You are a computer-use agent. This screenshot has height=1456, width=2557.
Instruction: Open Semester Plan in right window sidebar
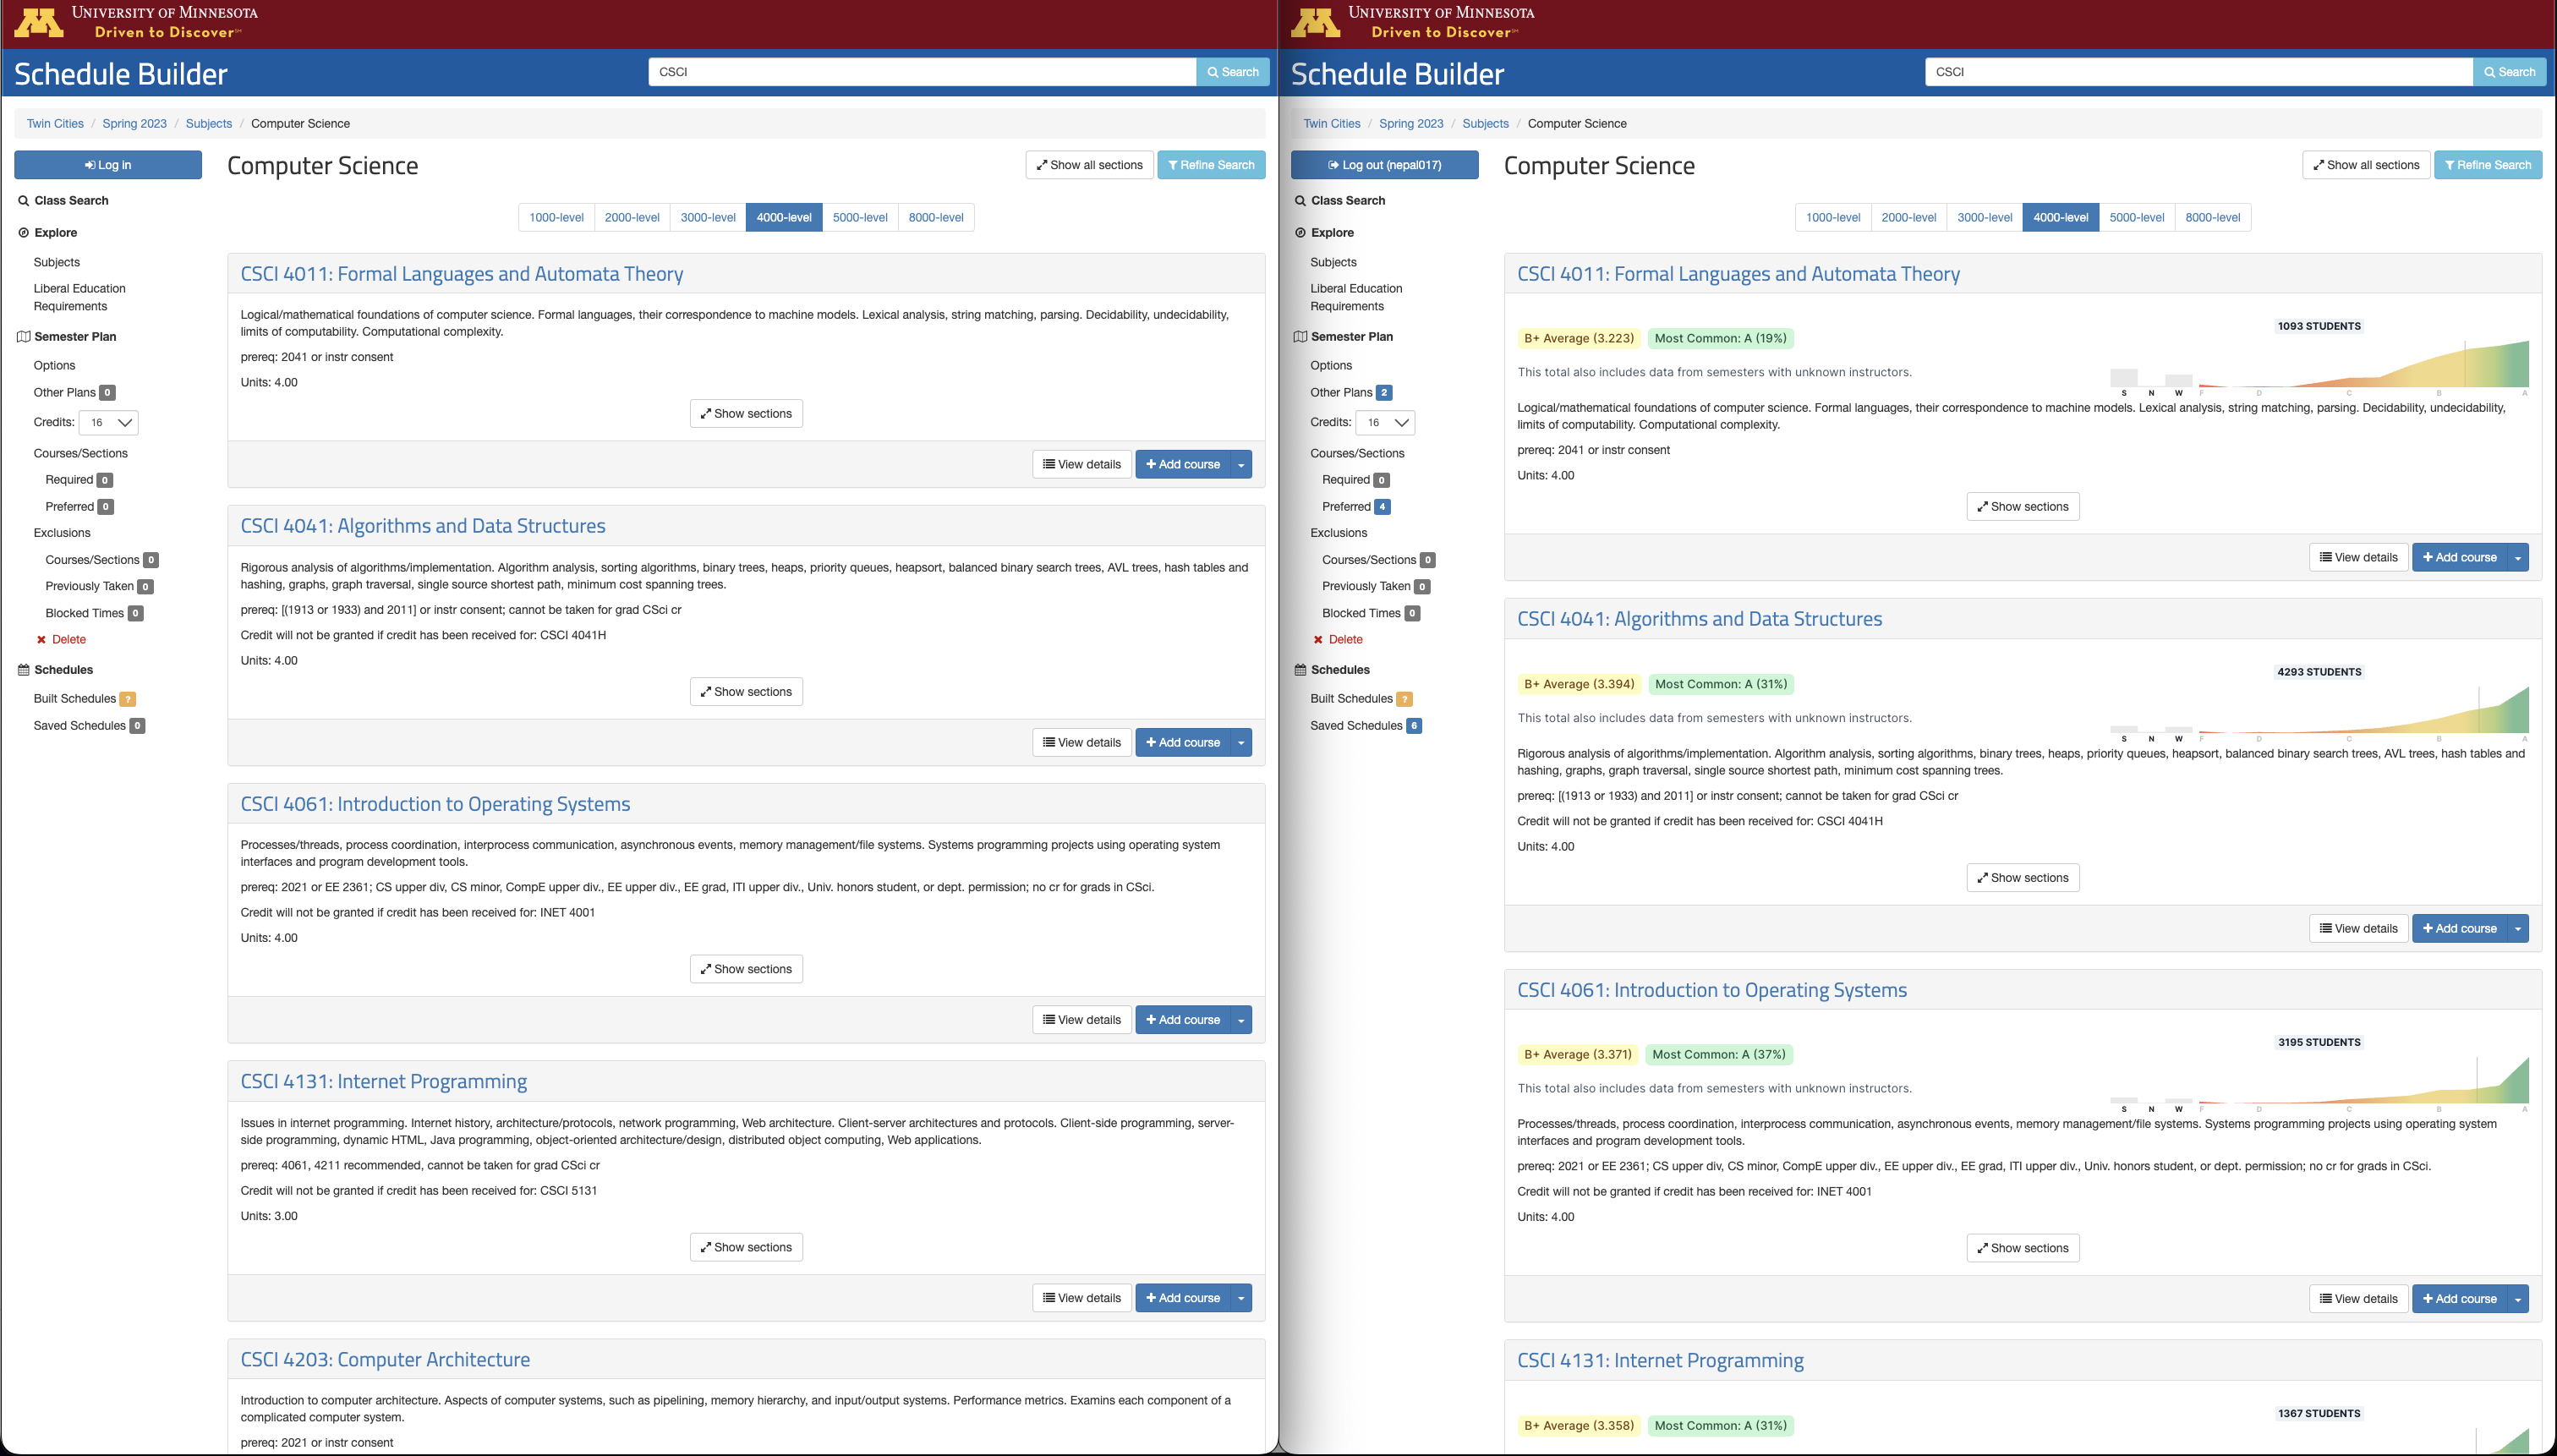(x=1343, y=336)
